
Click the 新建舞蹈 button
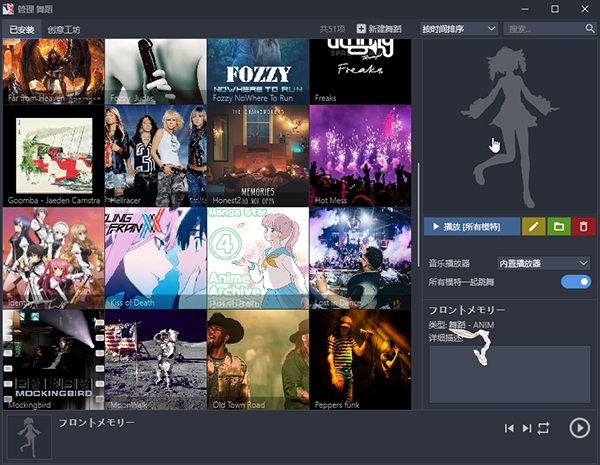click(x=379, y=29)
